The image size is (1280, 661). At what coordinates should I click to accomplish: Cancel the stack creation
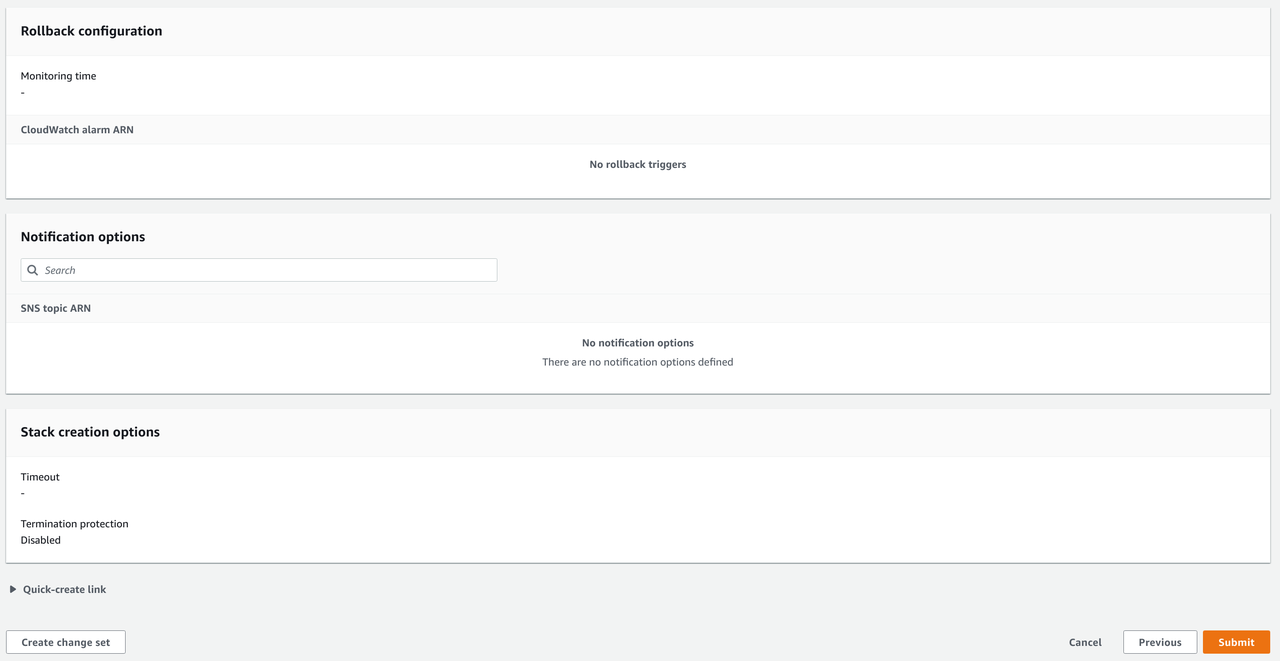click(x=1085, y=642)
